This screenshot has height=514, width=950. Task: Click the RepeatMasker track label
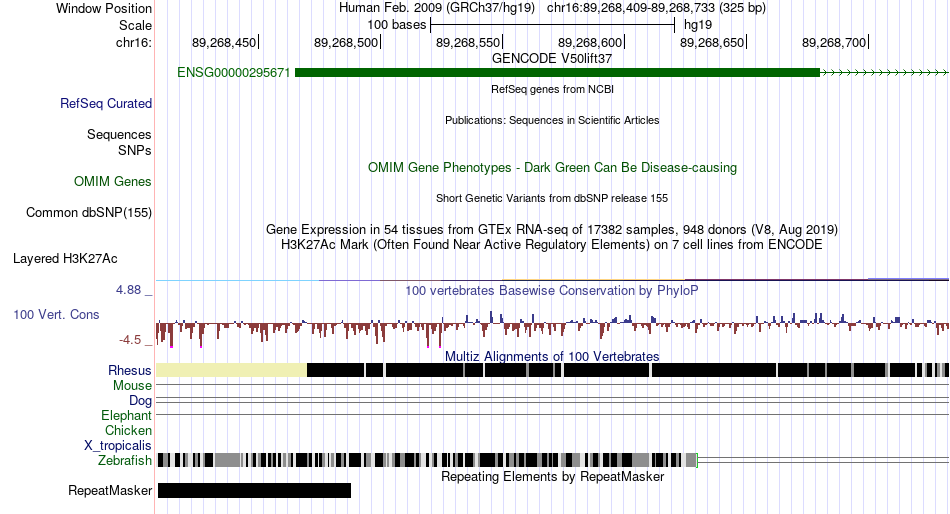110,490
